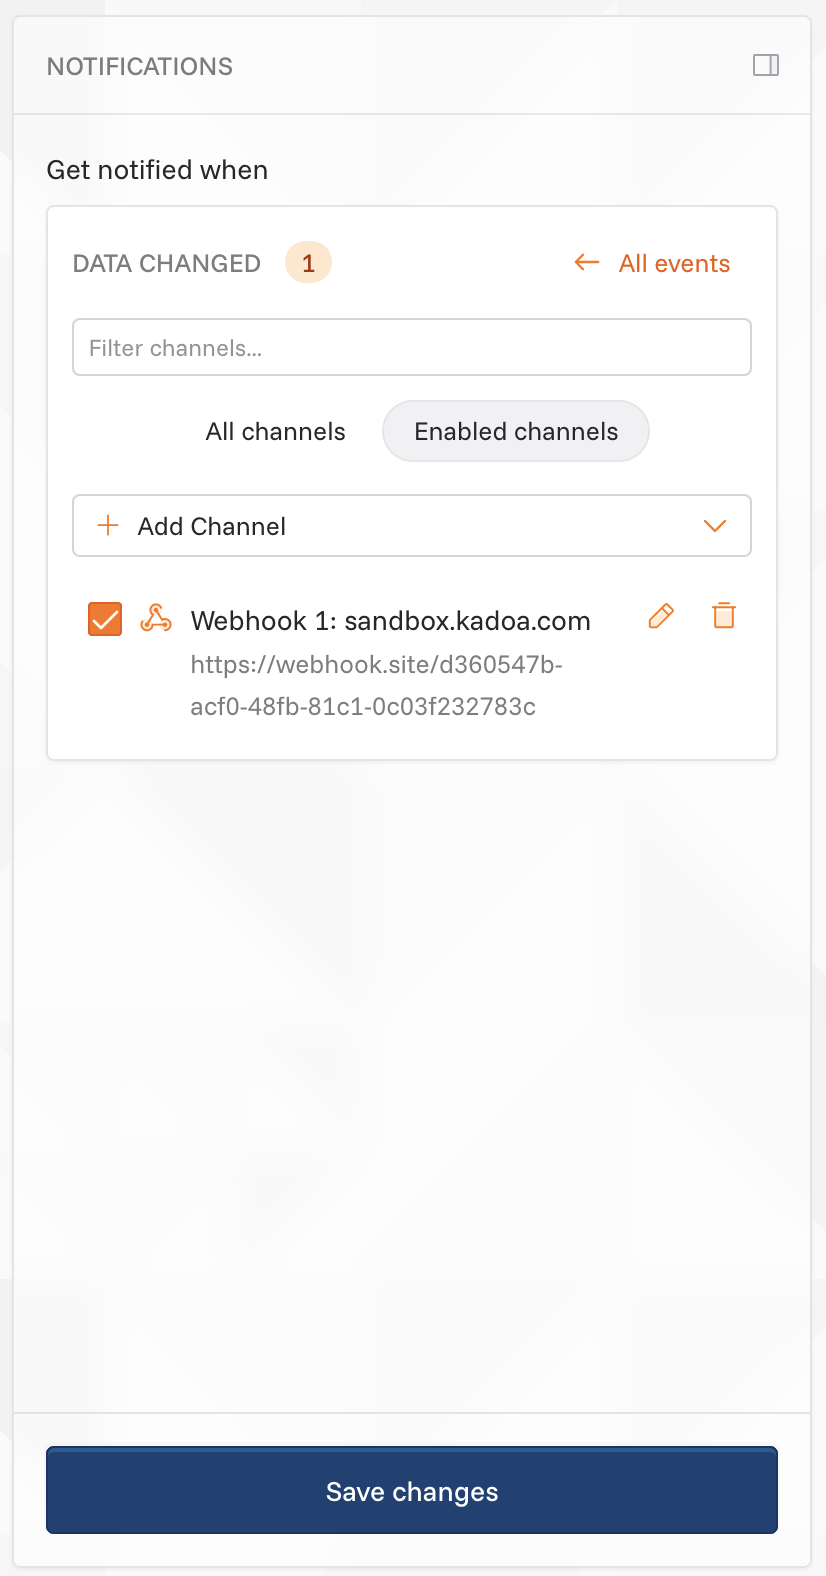Image resolution: width=826 pixels, height=1576 pixels.
Task: Click the back arrow beside All events
Action: pos(587,263)
